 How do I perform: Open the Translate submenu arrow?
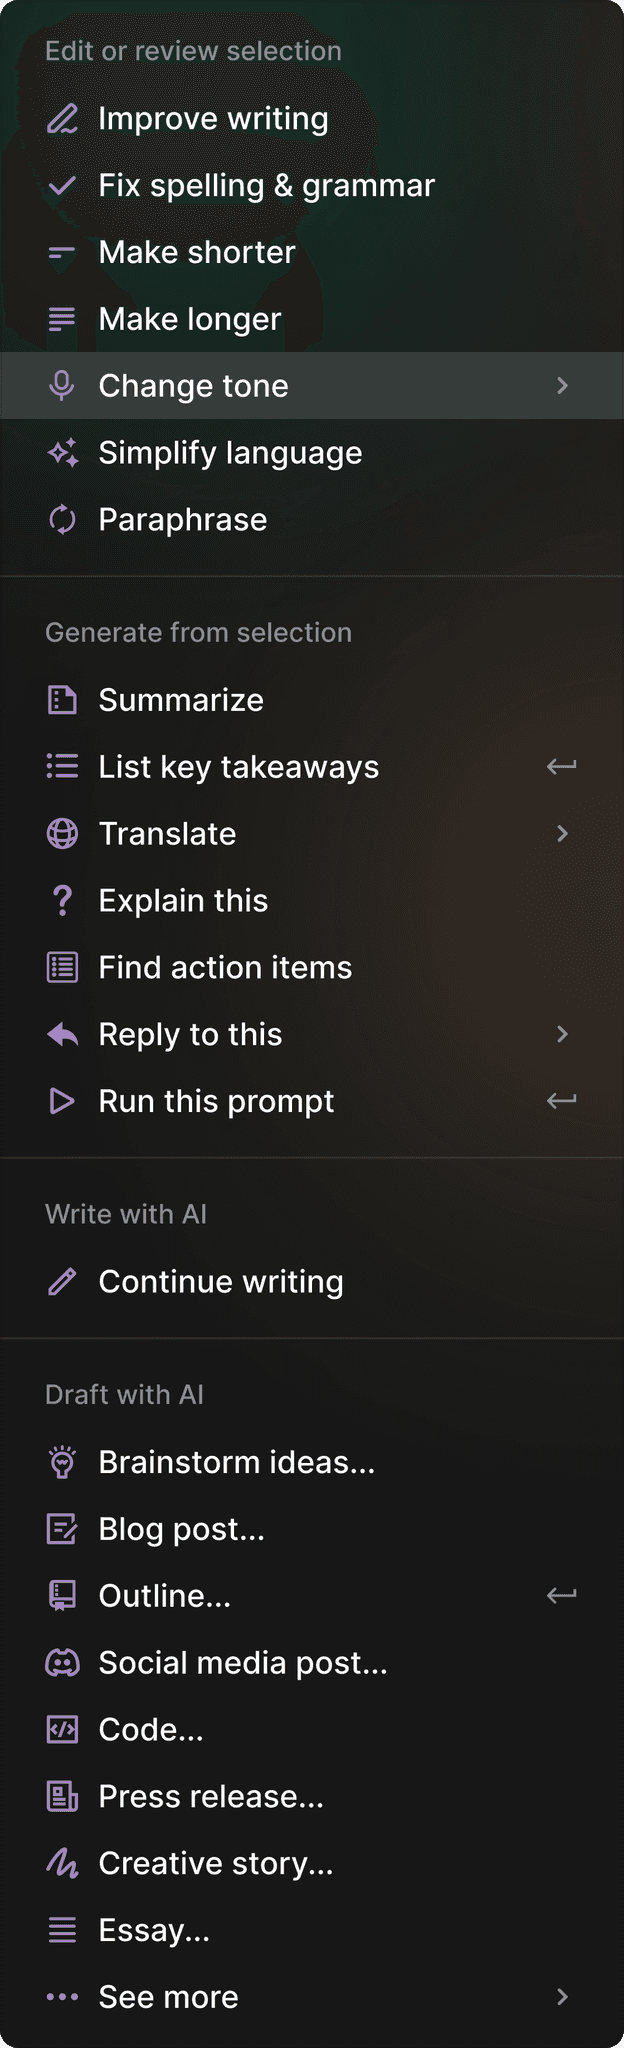563,833
